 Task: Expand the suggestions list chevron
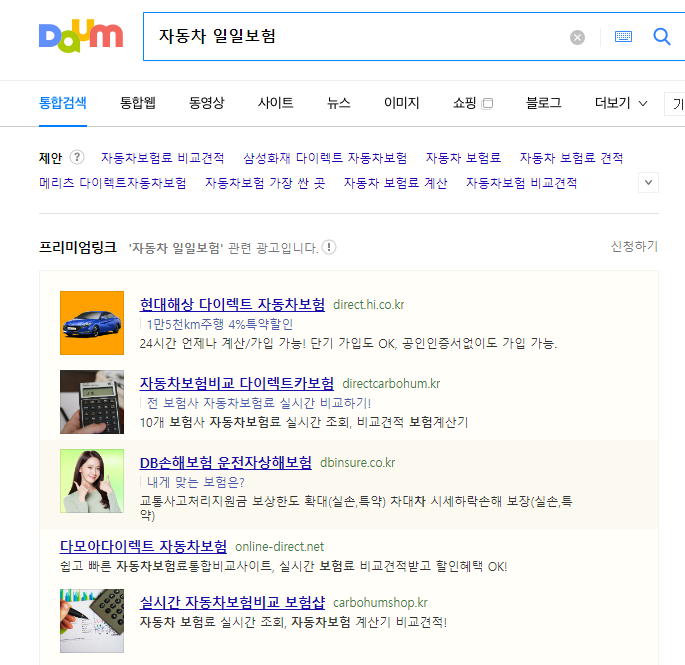coord(648,183)
